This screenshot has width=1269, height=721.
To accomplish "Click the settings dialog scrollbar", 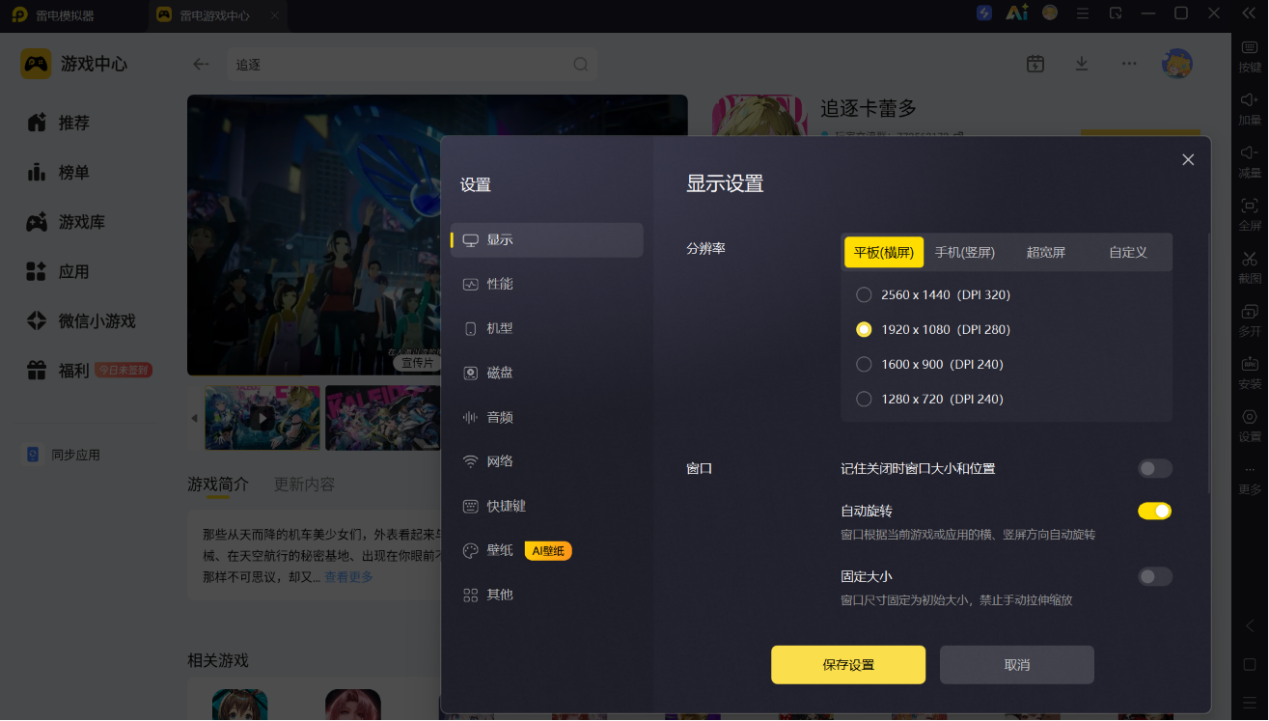I will click(1208, 362).
